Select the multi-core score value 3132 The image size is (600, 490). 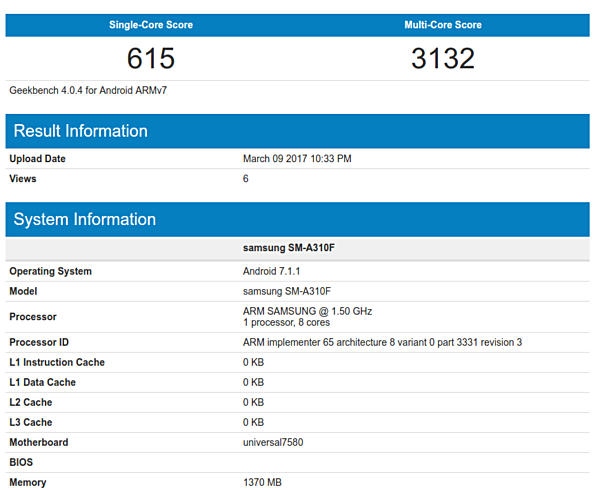coord(442,59)
